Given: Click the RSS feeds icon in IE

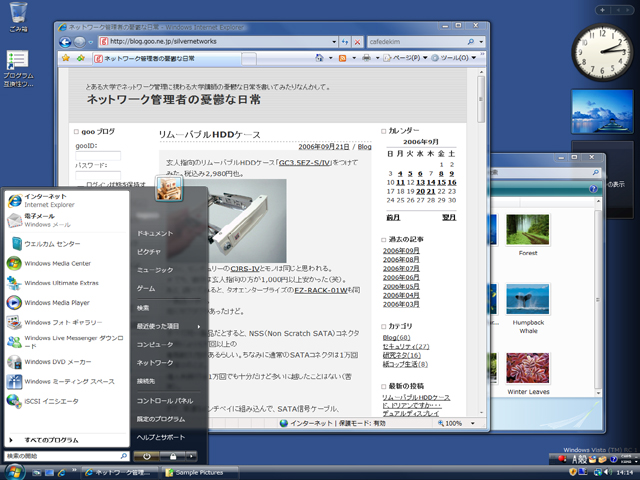Looking at the screenshot, I should 342,58.
